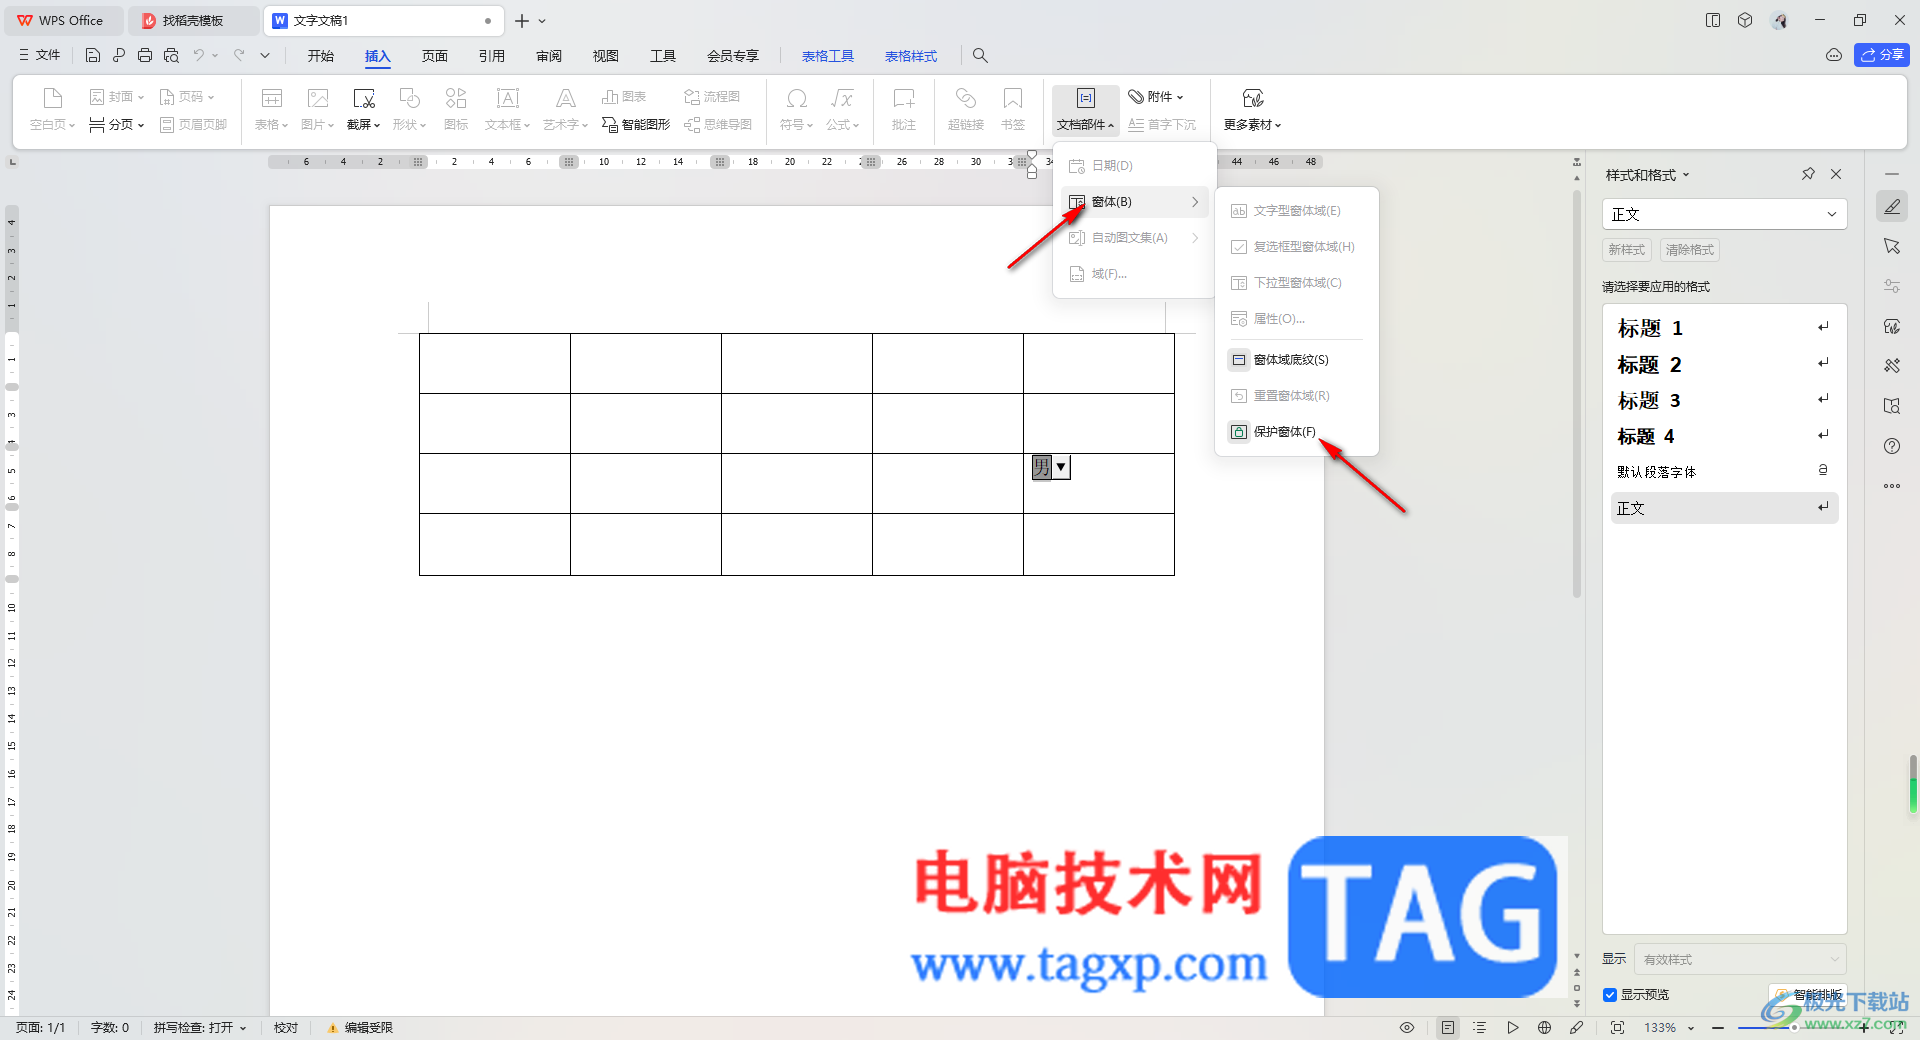Click the fit page zoom icon
Viewport: 1920px width, 1040px height.
pyautogui.click(x=1618, y=1028)
